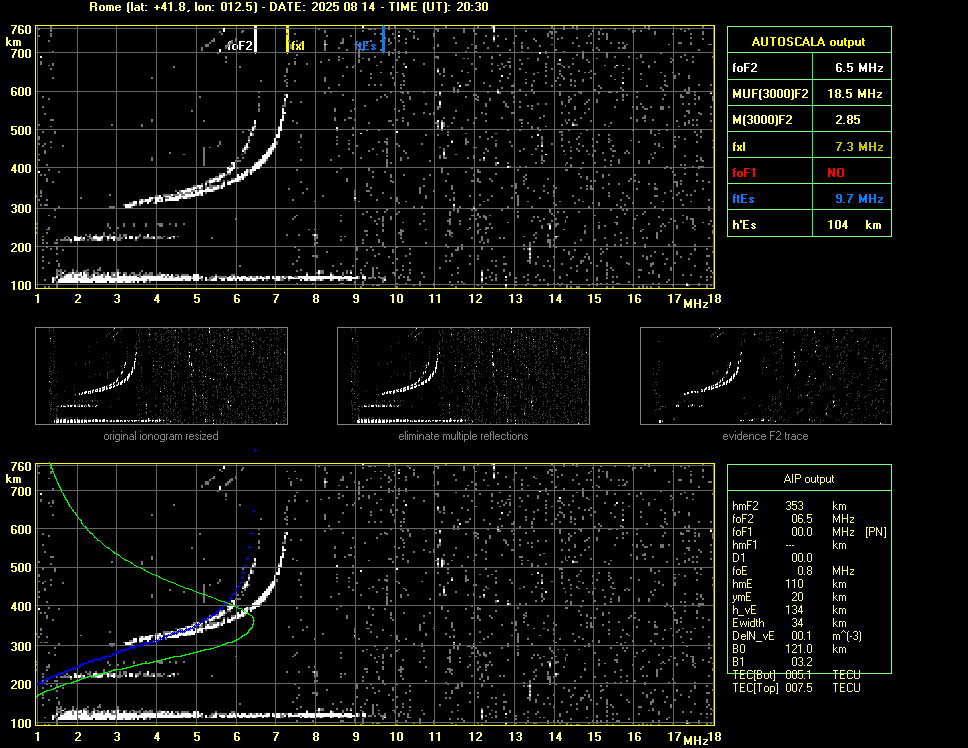This screenshot has width=968, height=748.
Task: Click the 'eliminate multiple reflections' caption
Action: [x=463, y=436]
